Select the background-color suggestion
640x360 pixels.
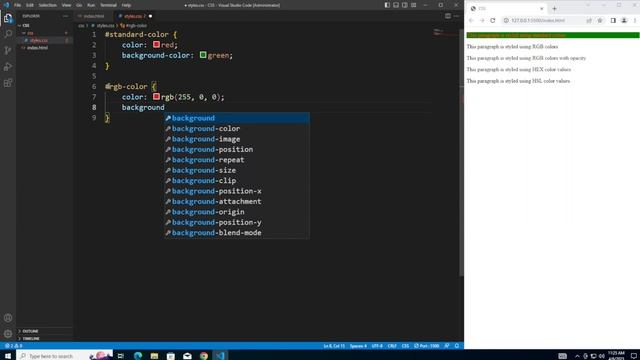(237, 129)
